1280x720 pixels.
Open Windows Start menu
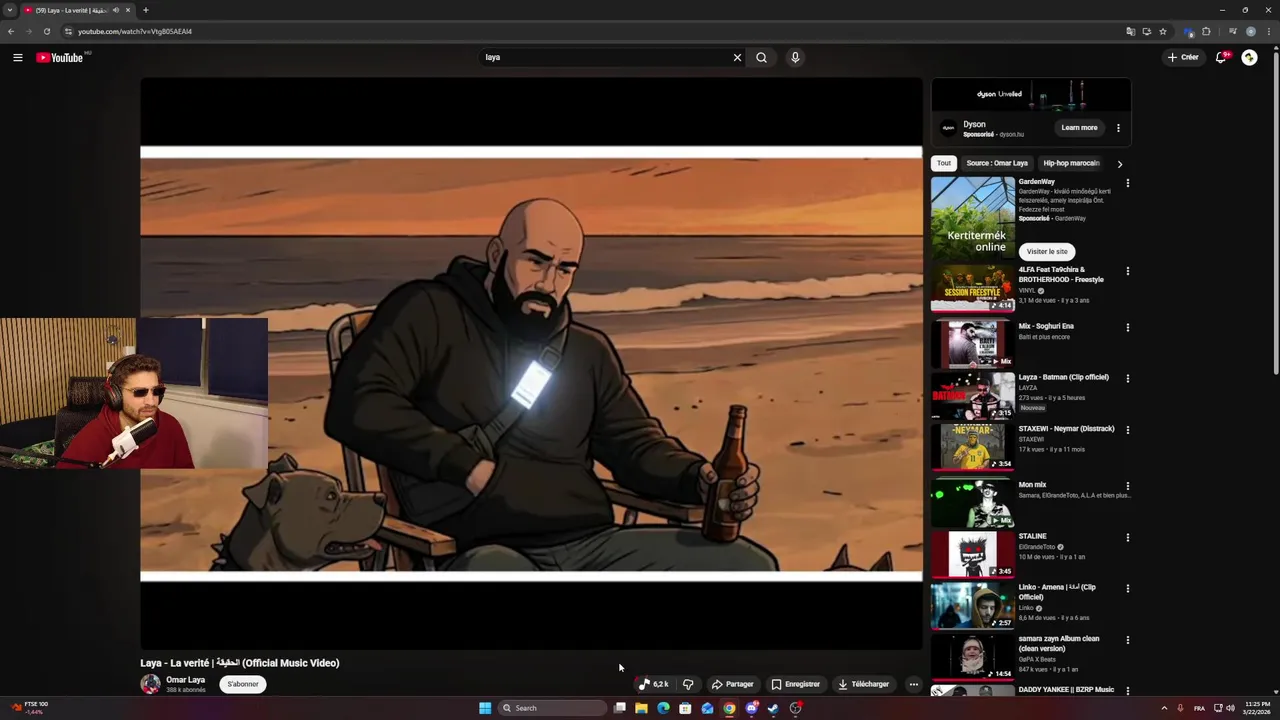point(485,708)
